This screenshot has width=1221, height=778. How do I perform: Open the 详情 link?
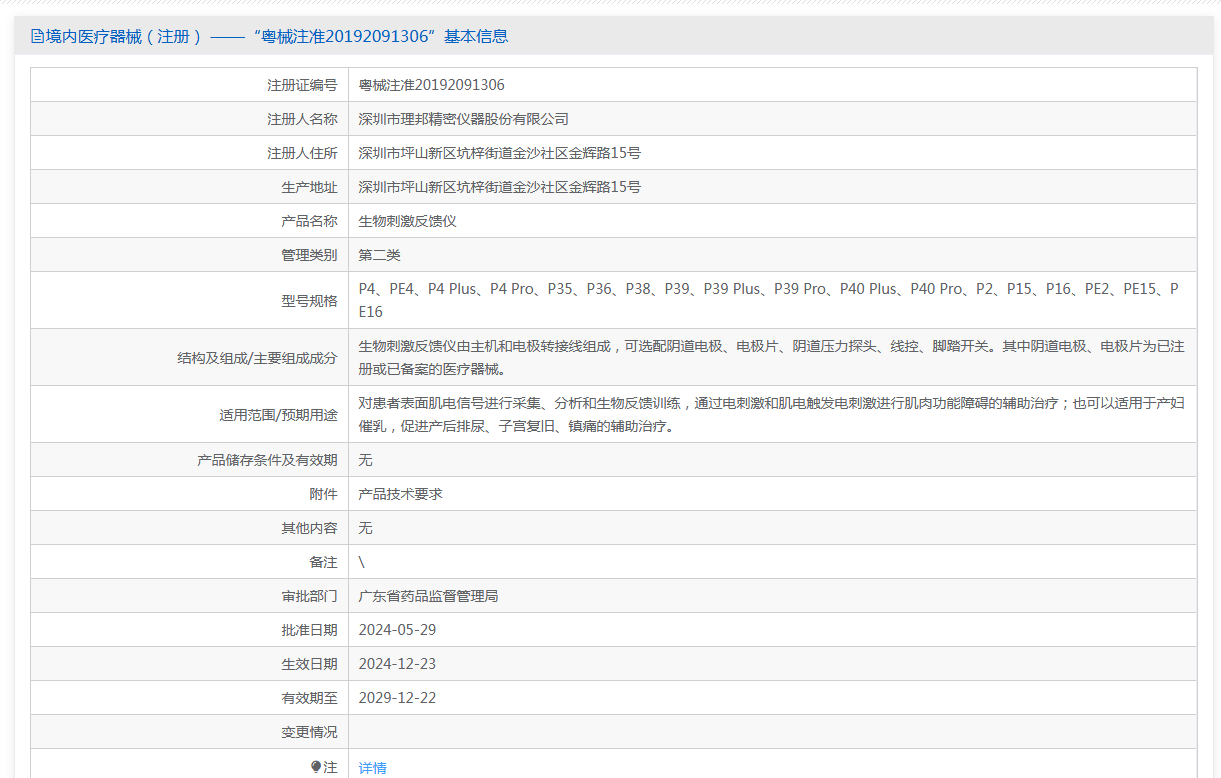tap(372, 768)
